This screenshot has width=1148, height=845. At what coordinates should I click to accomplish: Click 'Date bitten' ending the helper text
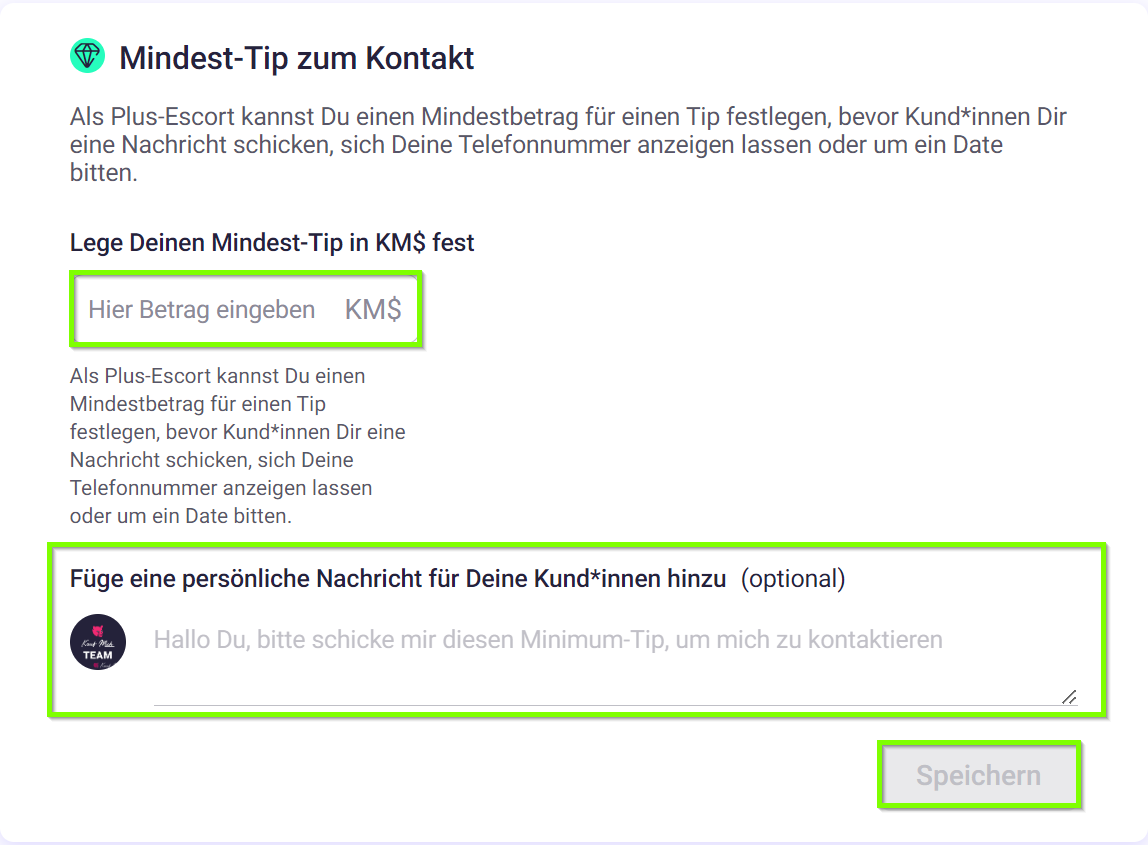pyautogui.click(x=238, y=516)
